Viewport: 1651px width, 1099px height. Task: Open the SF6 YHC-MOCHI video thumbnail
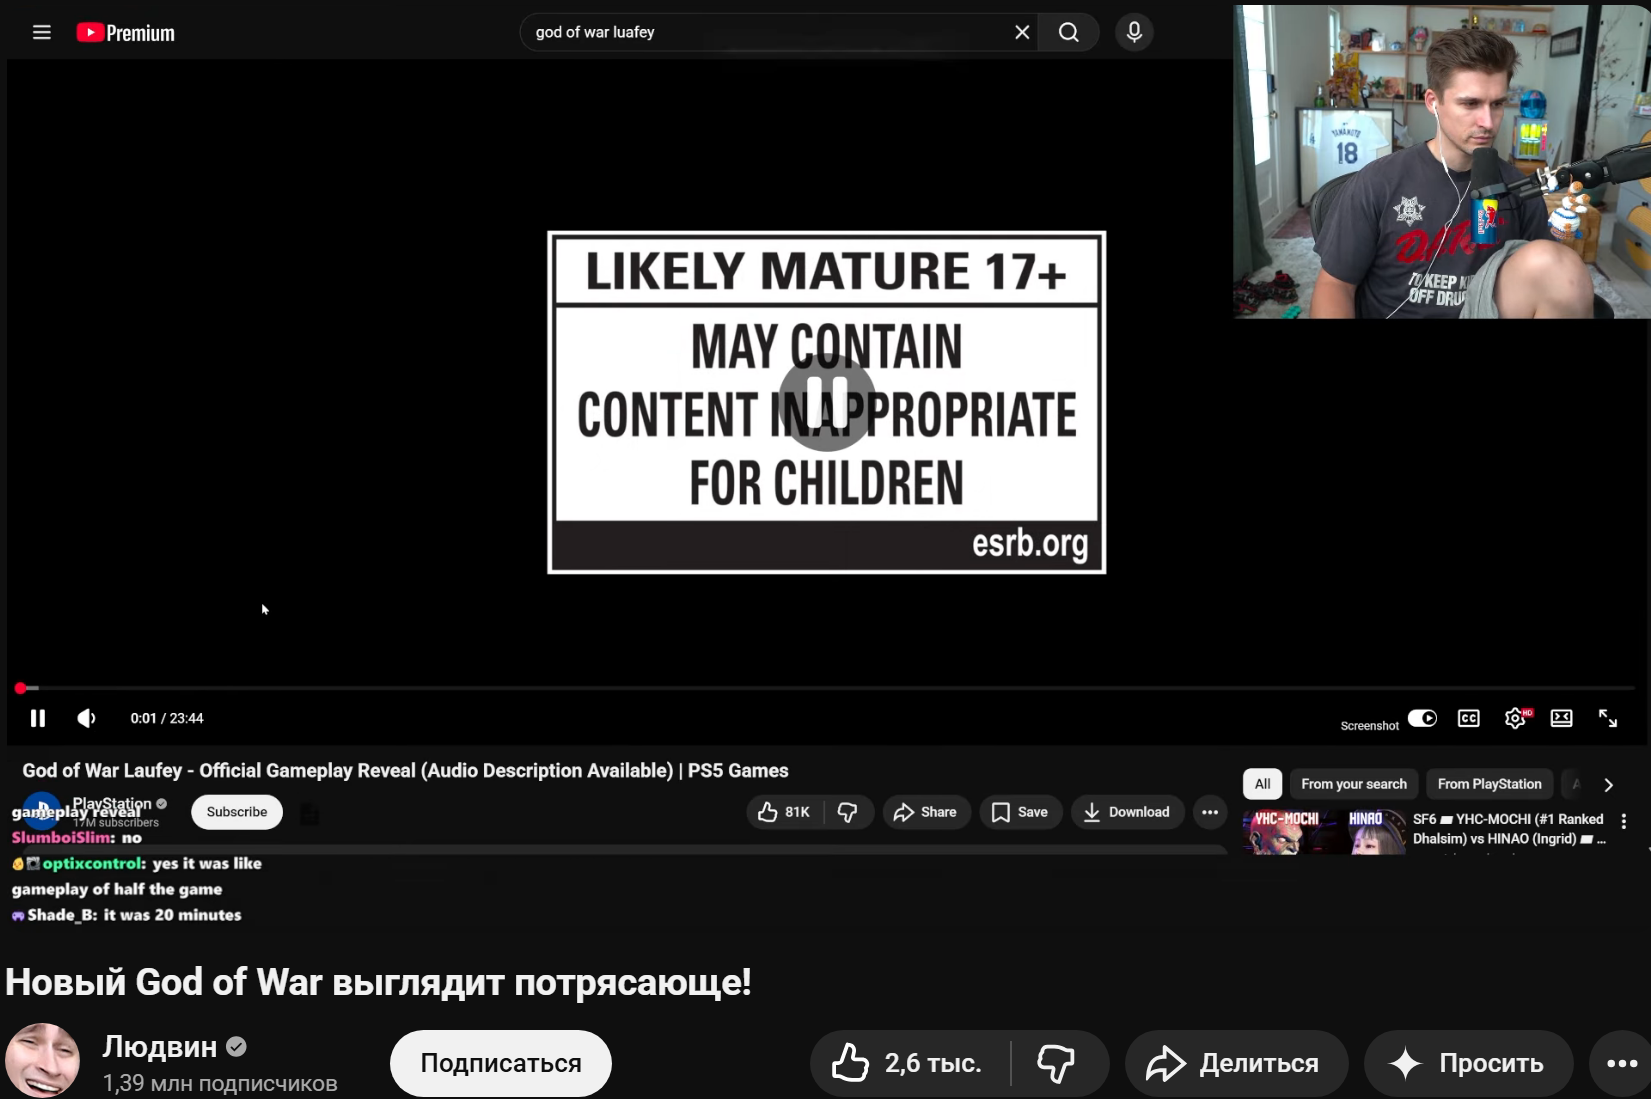tap(1324, 832)
